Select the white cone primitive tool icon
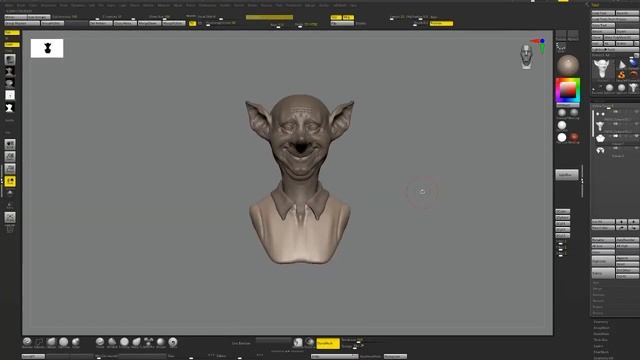Image resolution: width=640 pixels, height=360 pixels. point(622,64)
